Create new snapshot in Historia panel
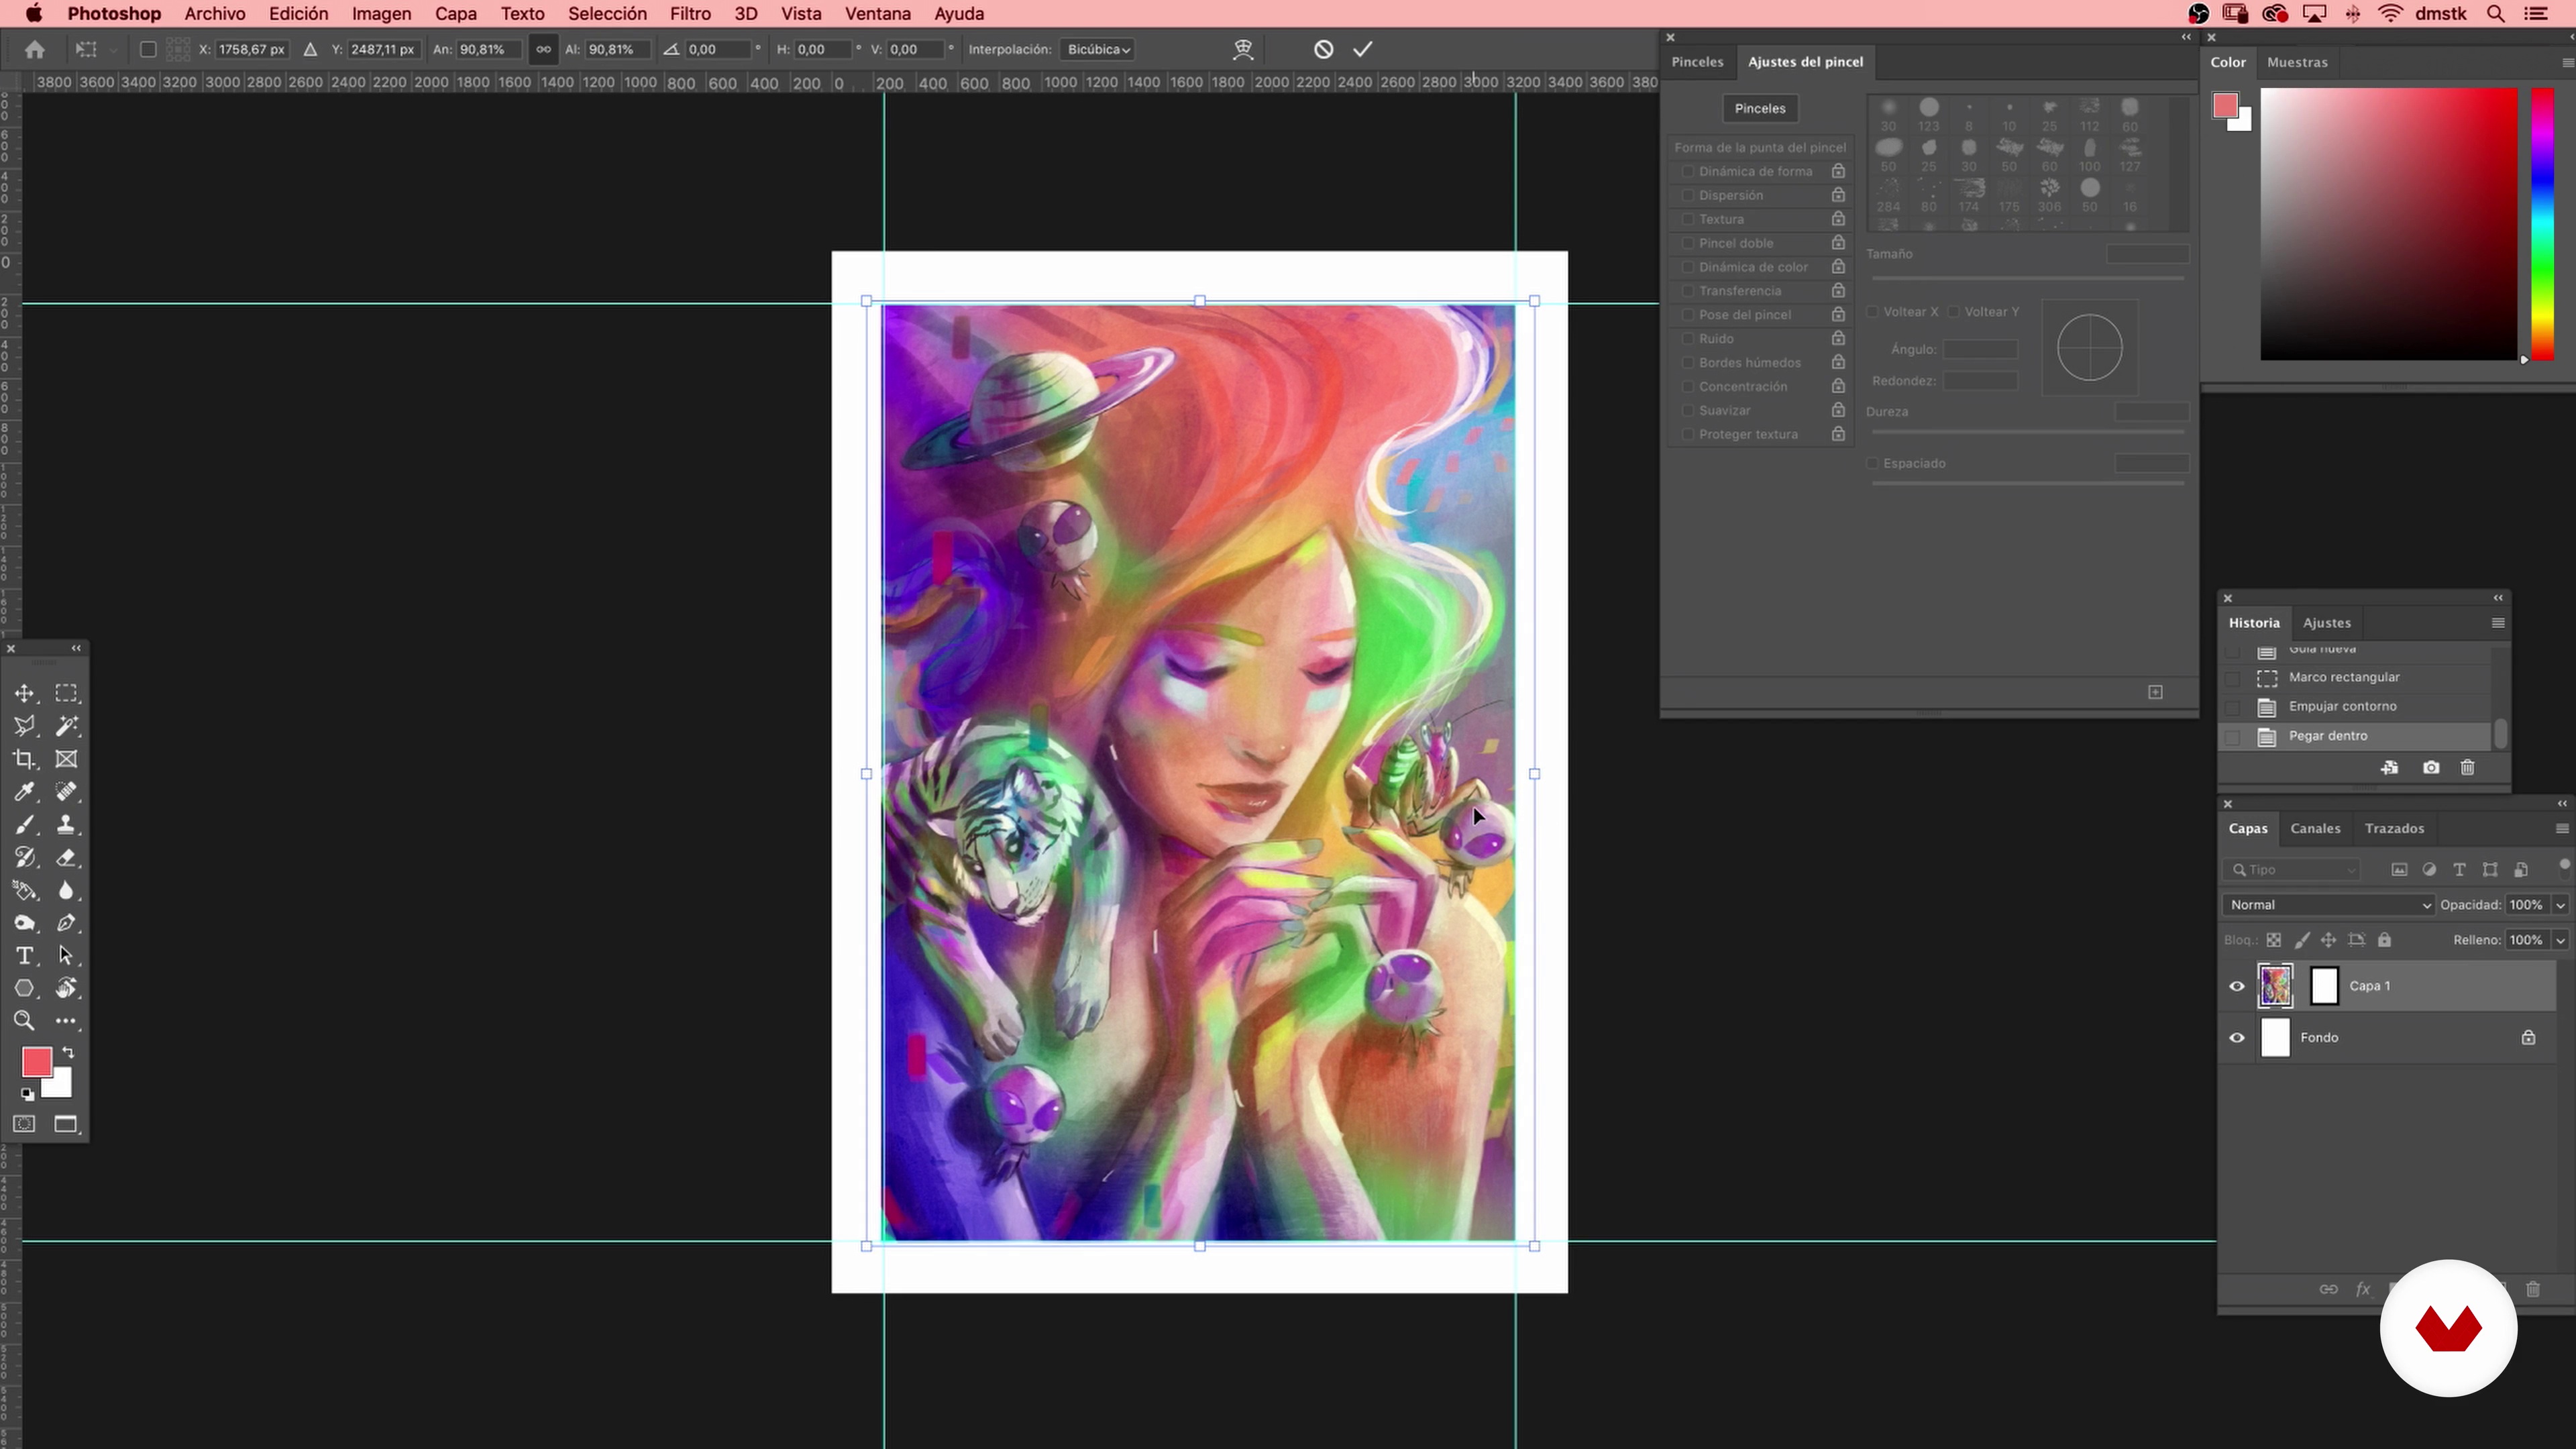The width and height of the screenshot is (2576, 1449). (2431, 767)
